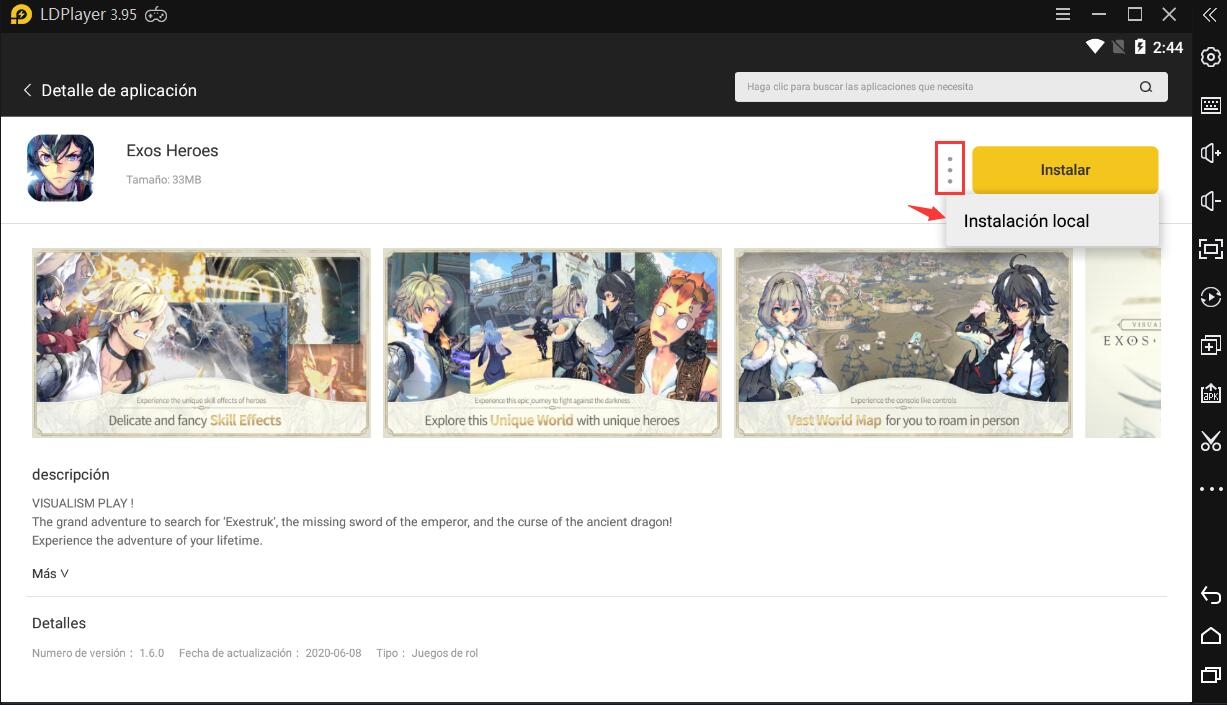Click the Exos Heroes title text

172,151
